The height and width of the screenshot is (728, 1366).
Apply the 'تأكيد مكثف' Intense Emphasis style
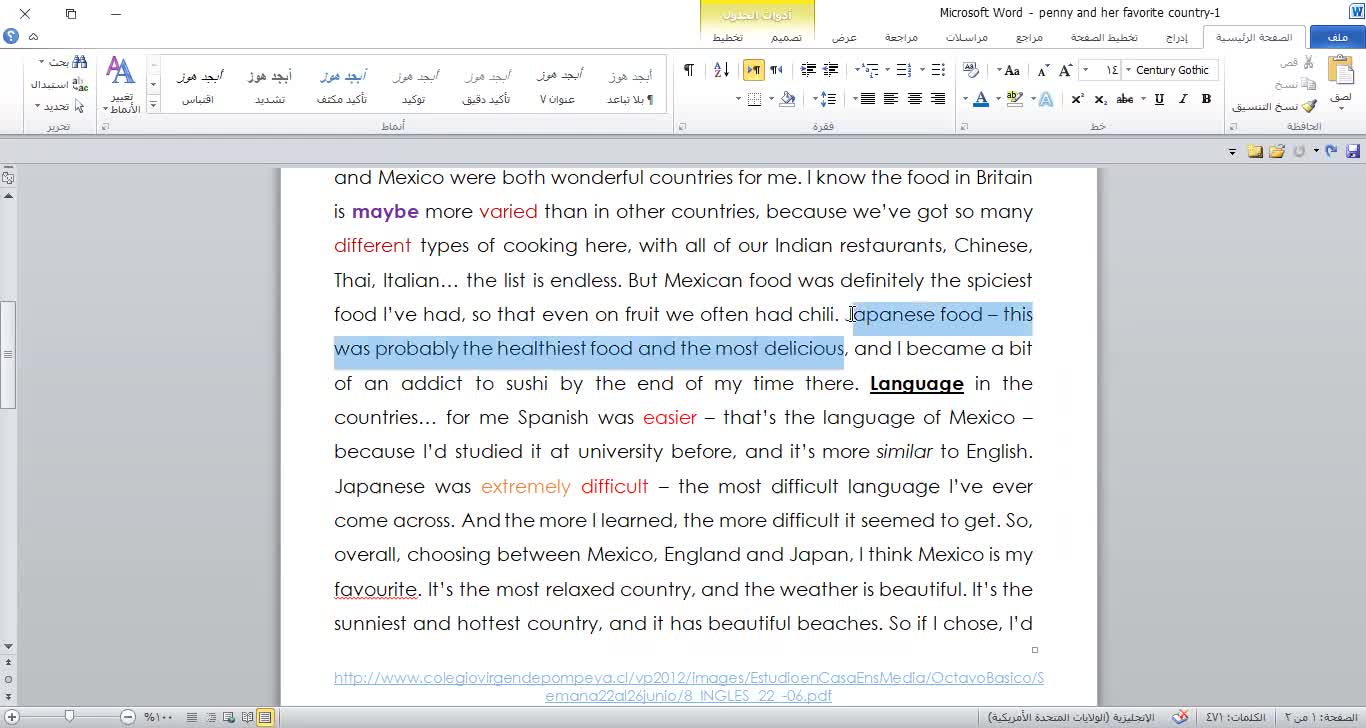(x=342, y=87)
